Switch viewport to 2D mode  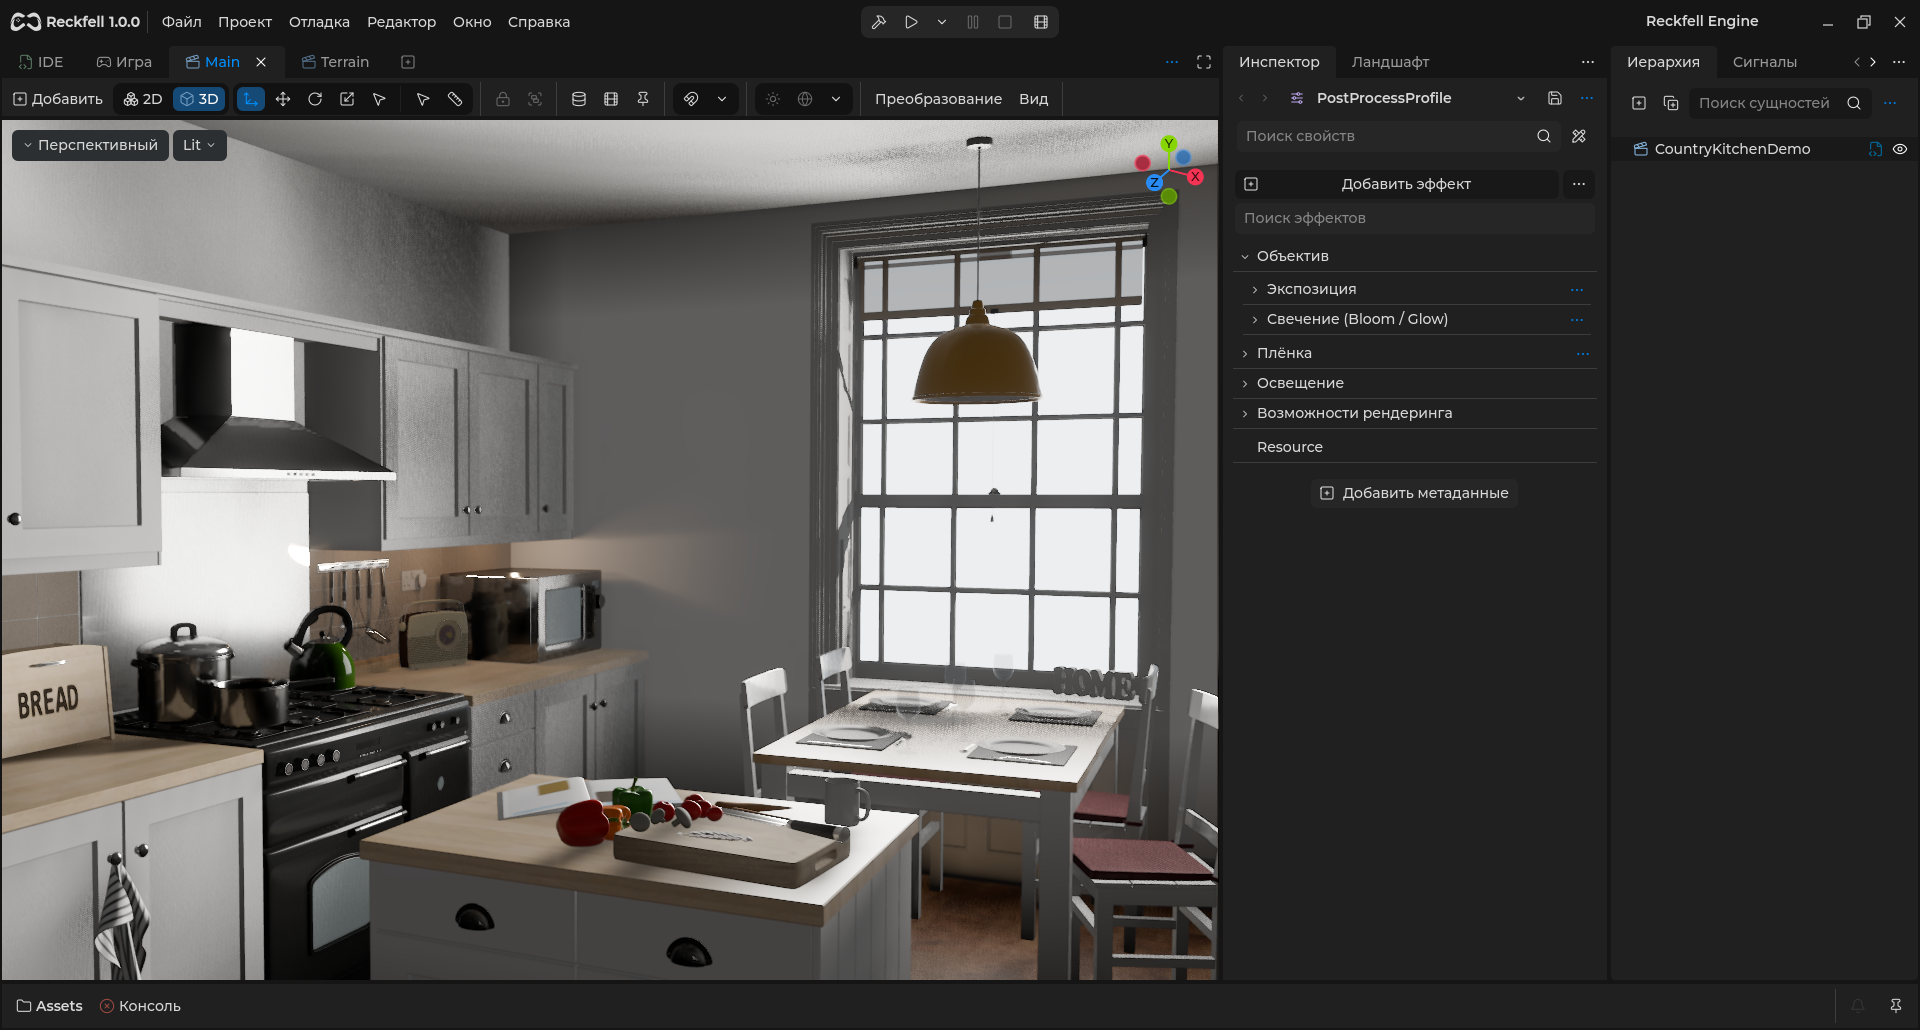coord(143,99)
